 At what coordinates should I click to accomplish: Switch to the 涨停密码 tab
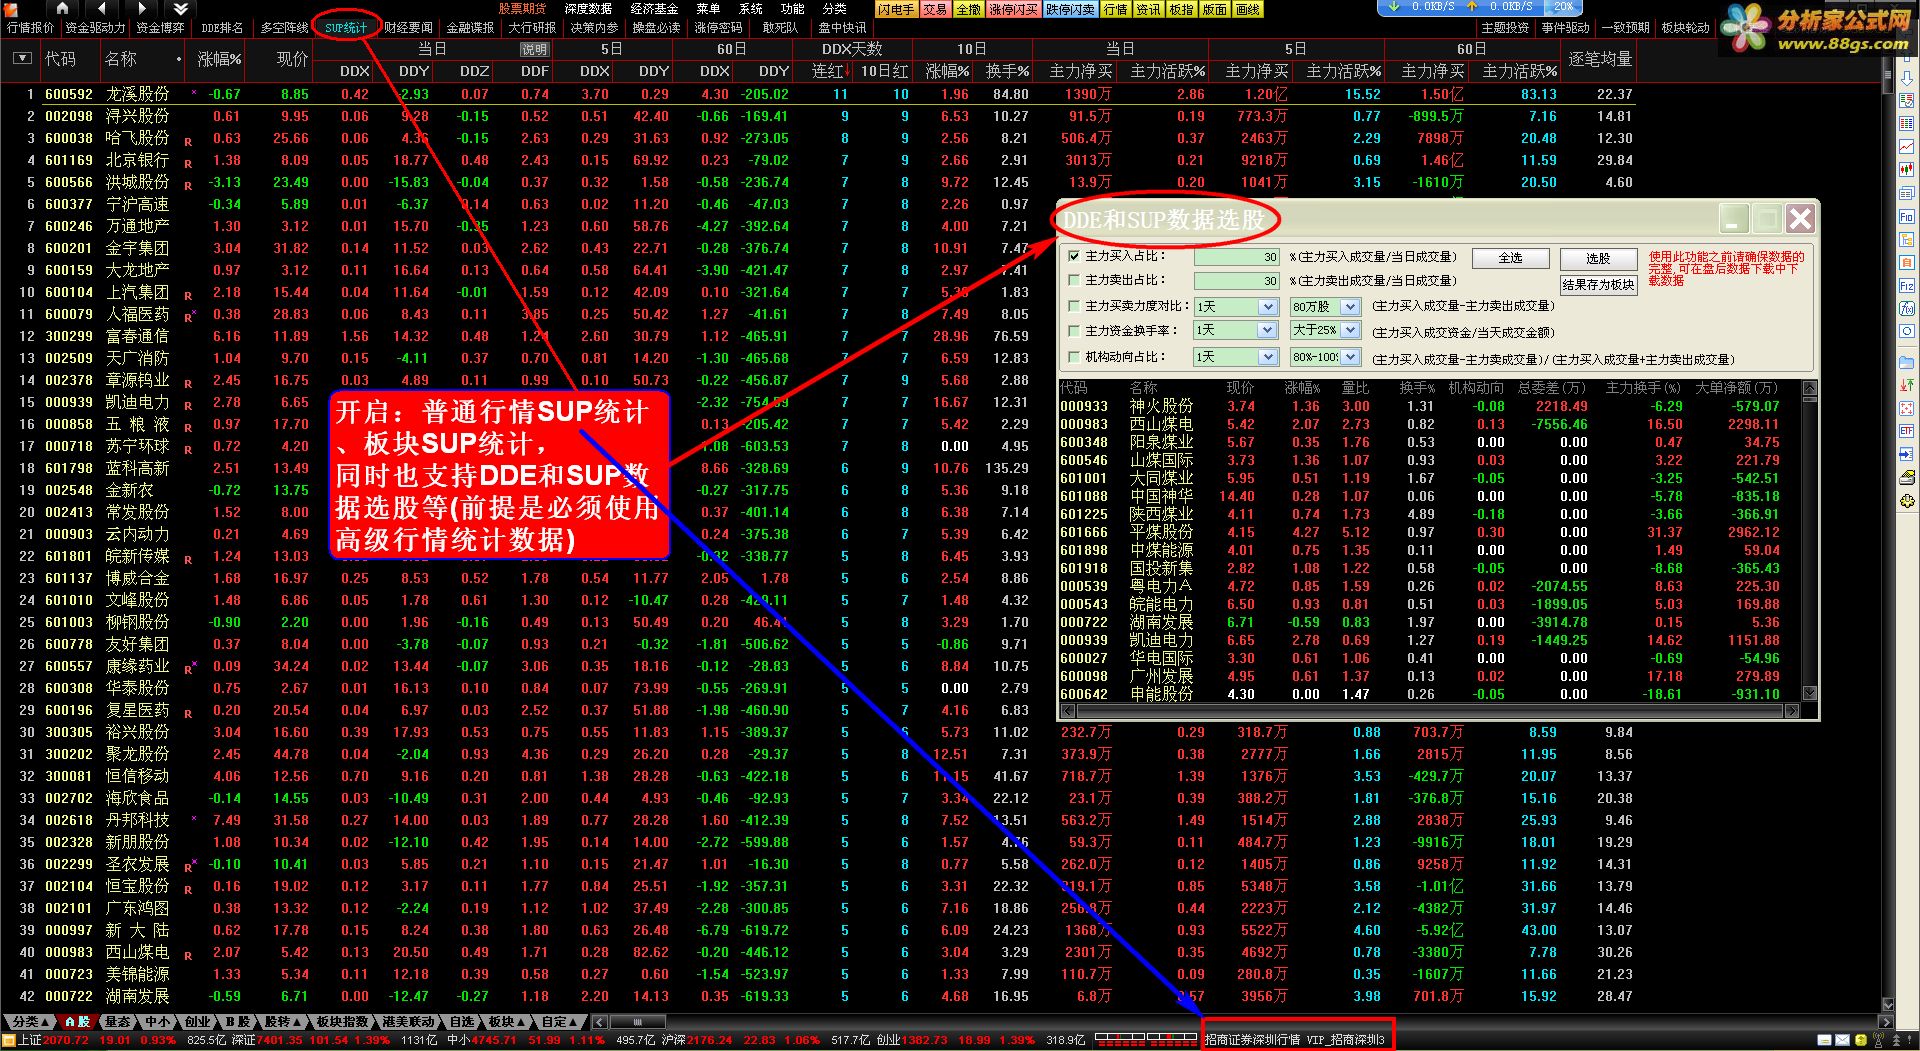pos(718,28)
